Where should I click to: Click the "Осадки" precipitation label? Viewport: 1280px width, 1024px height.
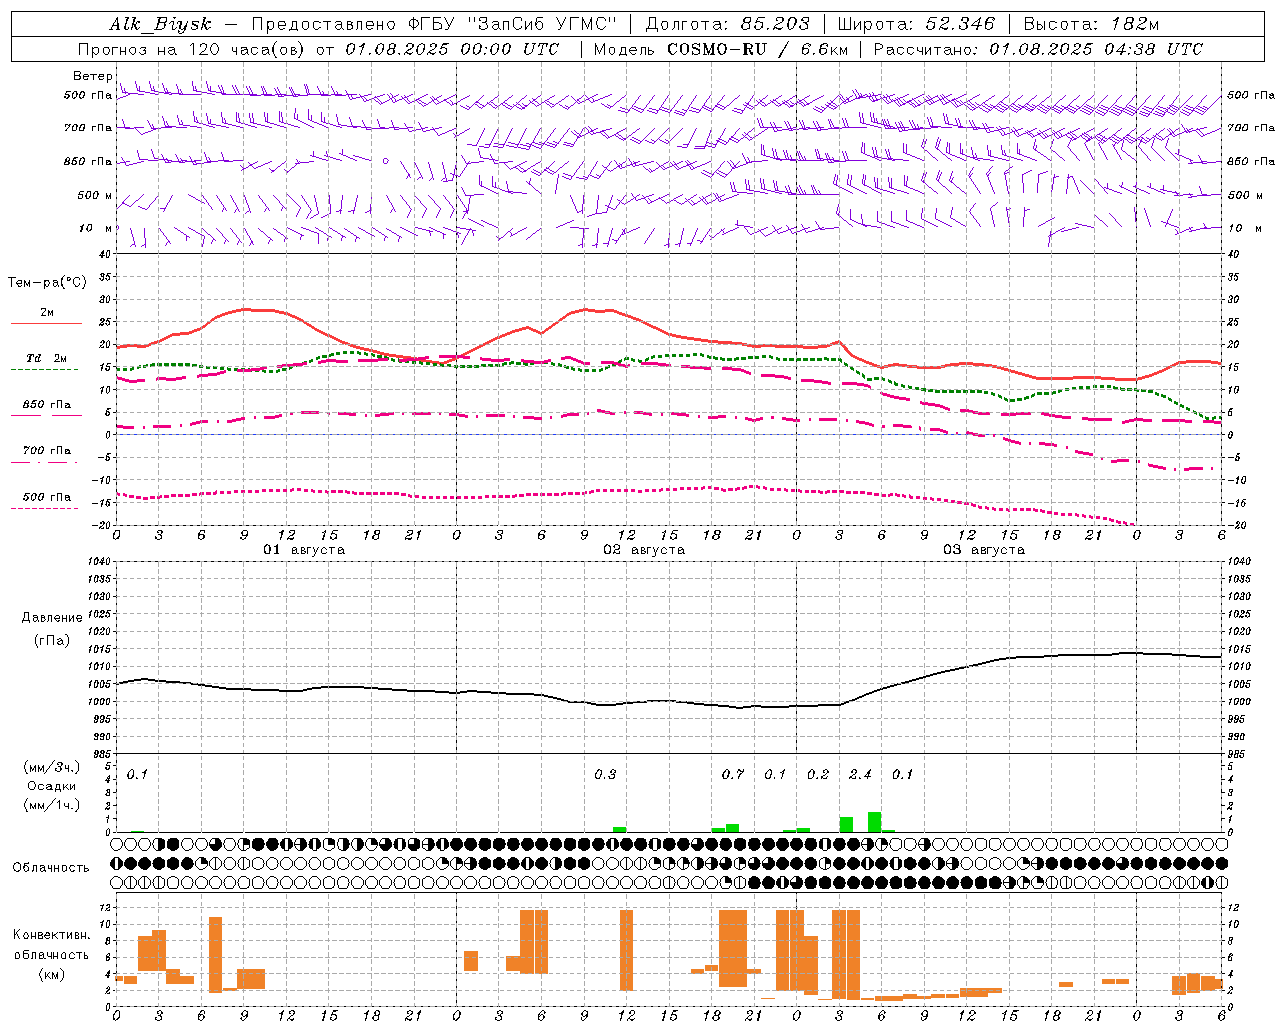51,786
